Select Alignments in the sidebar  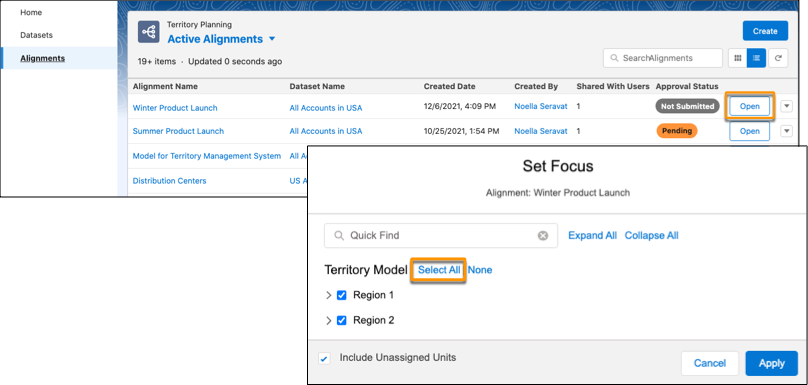(x=43, y=58)
